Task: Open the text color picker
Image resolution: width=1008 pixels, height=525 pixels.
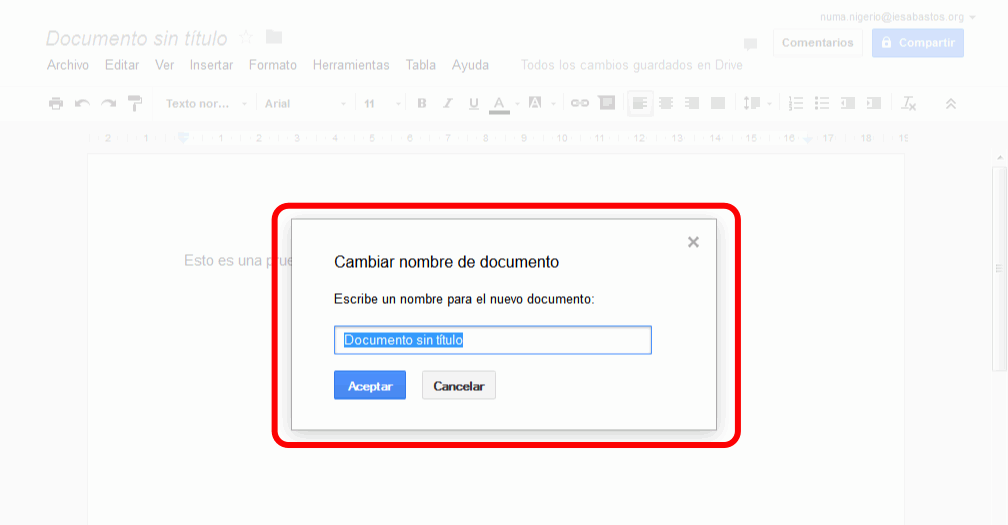Action: pyautogui.click(x=500, y=103)
